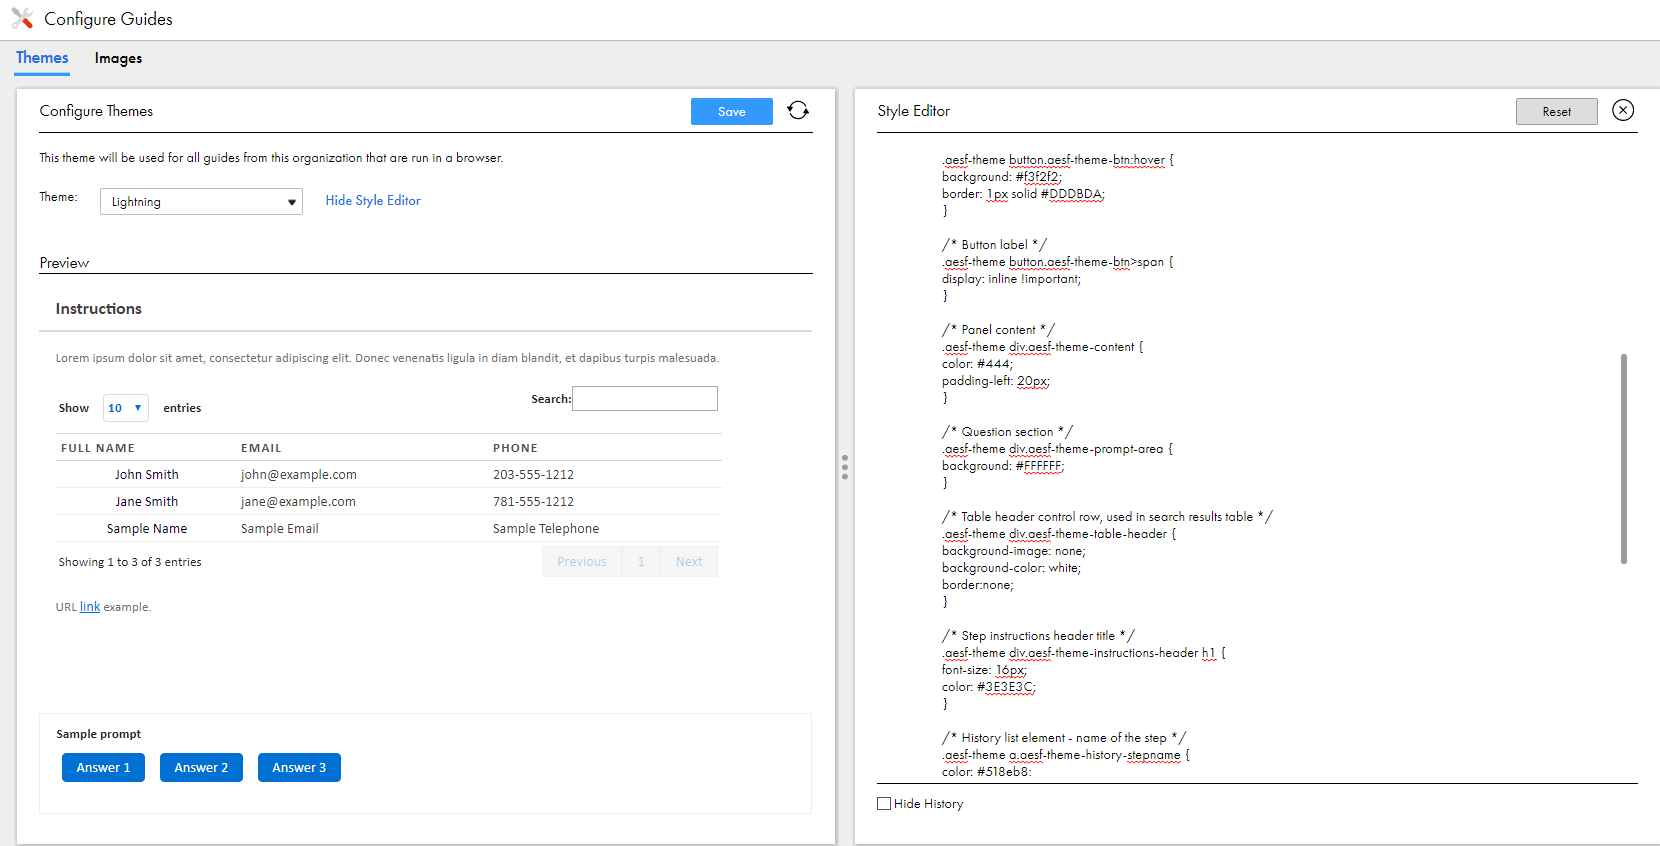1660x846 pixels.
Task: Click the Lorem ipsum instructions paragraph
Action: coord(387,358)
